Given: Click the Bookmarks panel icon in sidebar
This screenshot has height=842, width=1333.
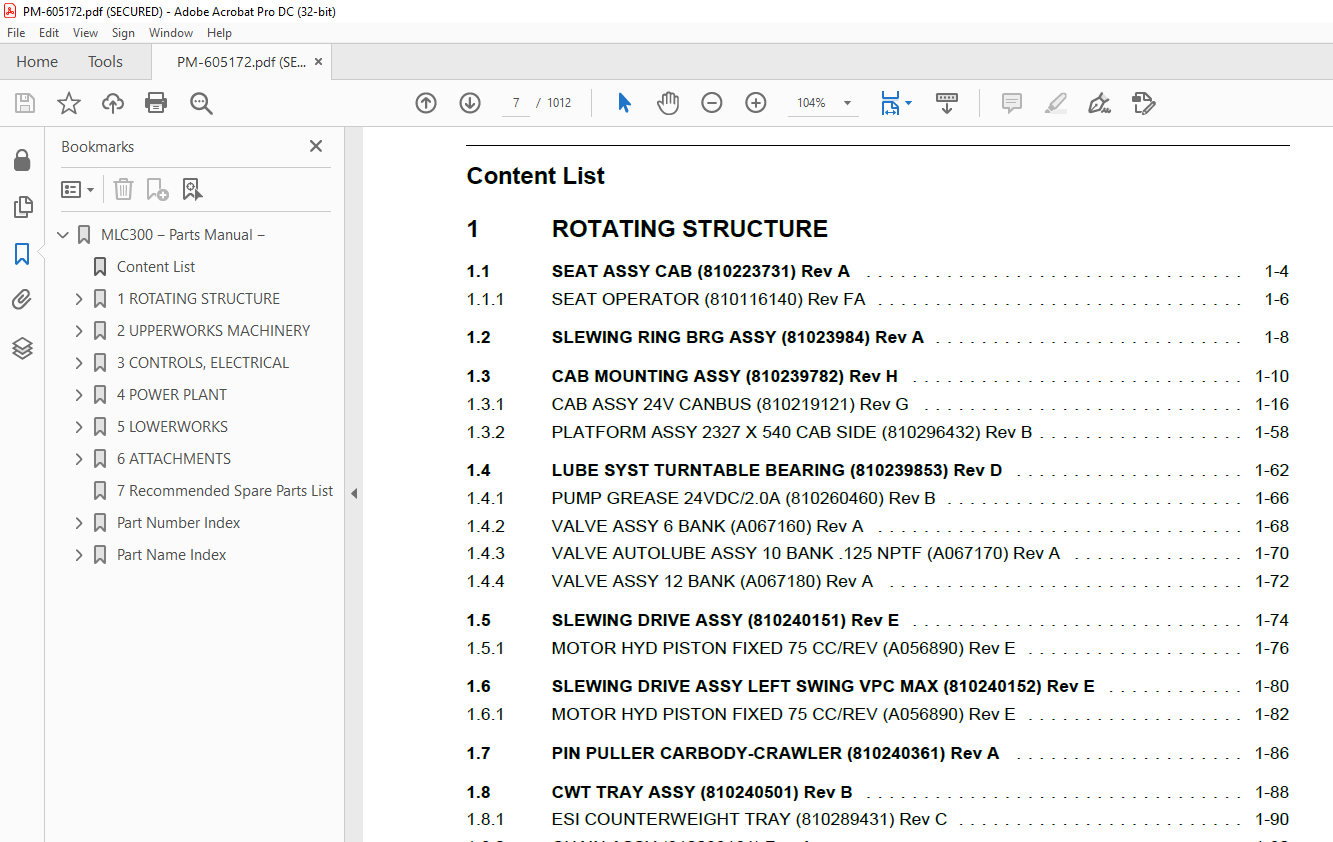Looking at the screenshot, I should [x=22, y=254].
